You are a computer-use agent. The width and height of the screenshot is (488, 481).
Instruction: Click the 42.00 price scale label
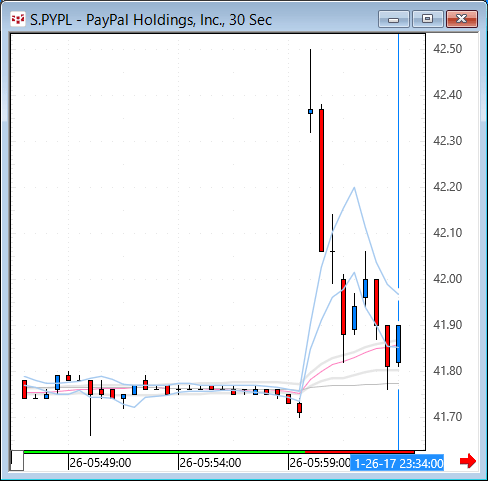coord(447,279)
